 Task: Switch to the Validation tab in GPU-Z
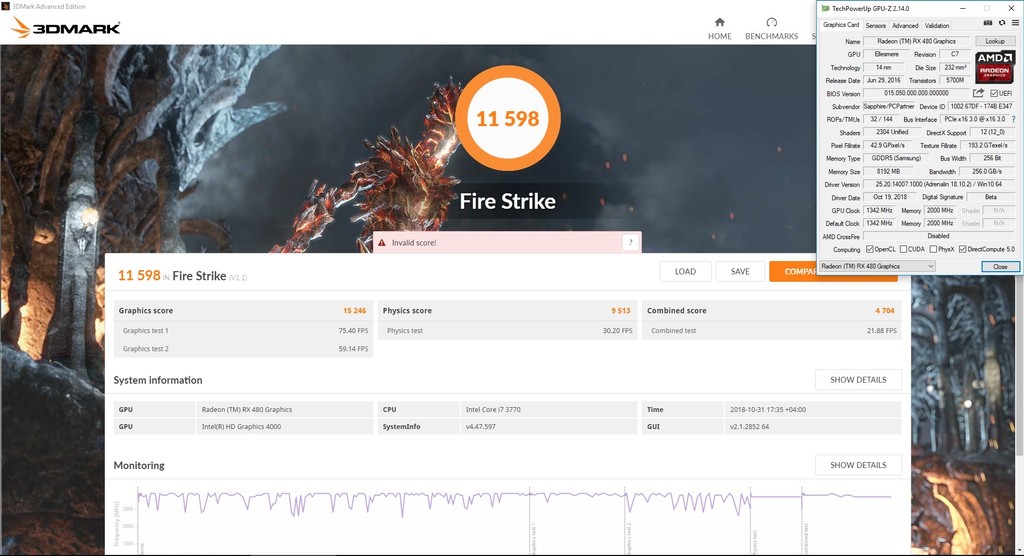pyautogui.click(x=936, y=25)
